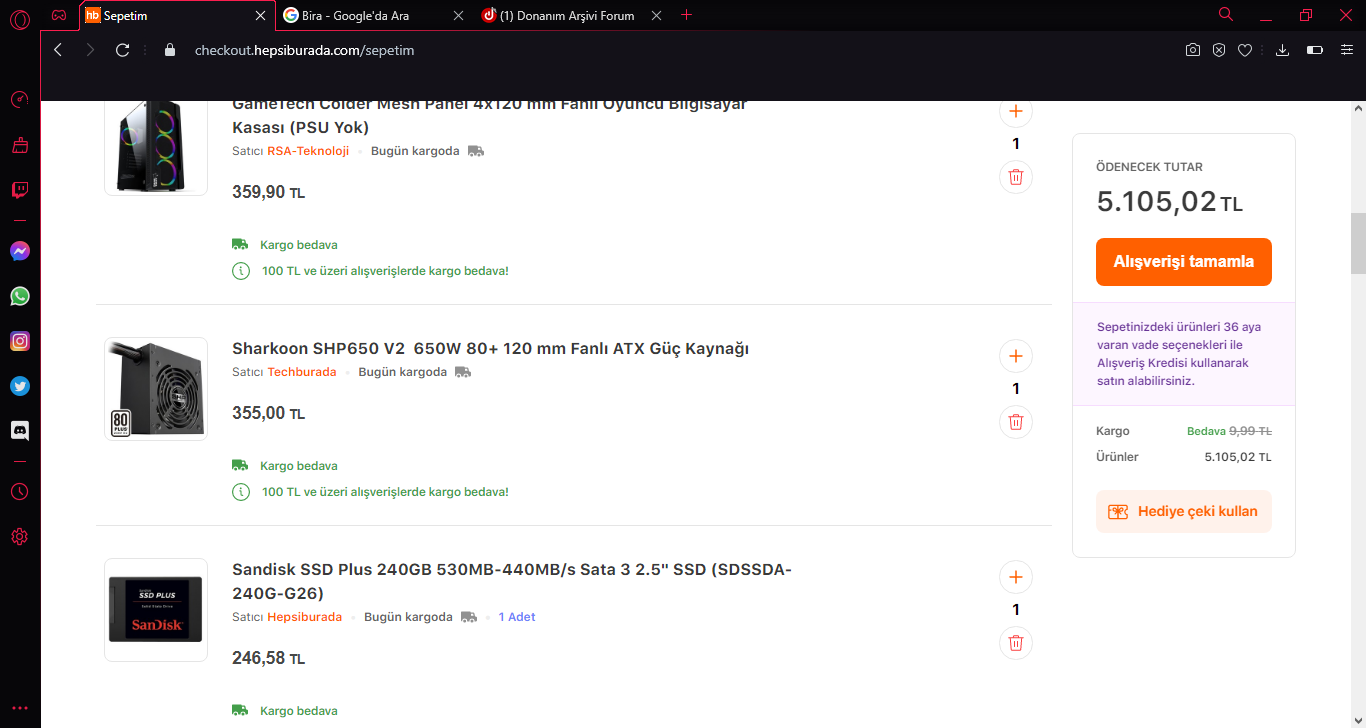Increase the Sandisk SSD quantity
Image resolution: width=1366 pixels, height=728 pixels.
1016,577
